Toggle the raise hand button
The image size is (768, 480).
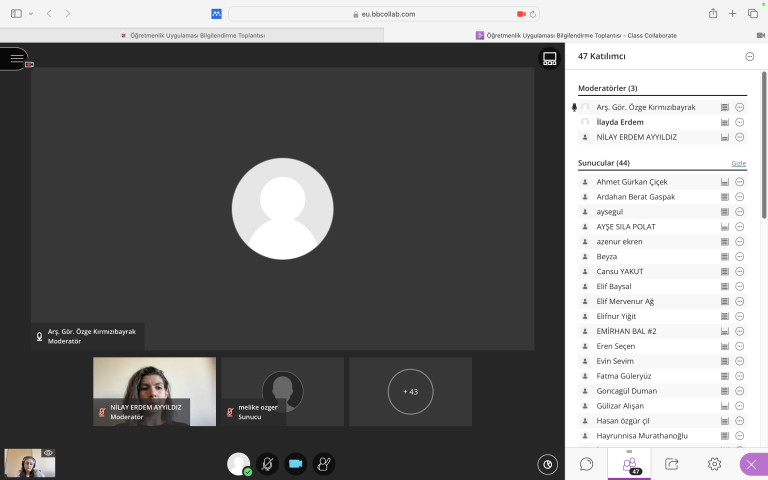[x=323, y=464]
